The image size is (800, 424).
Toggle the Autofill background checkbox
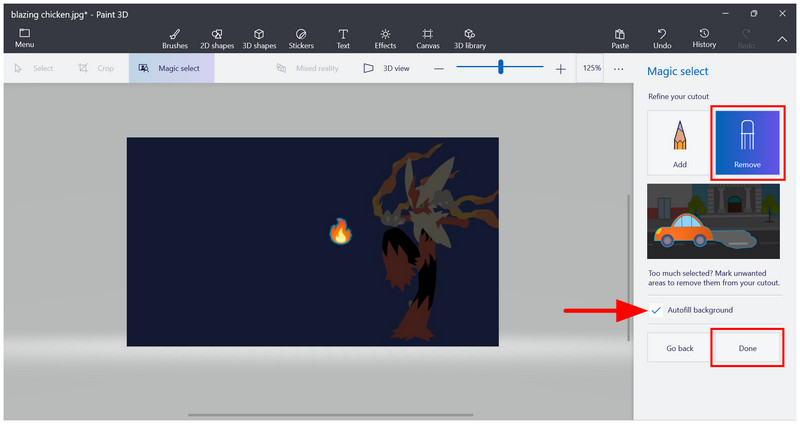coord(656,310)
